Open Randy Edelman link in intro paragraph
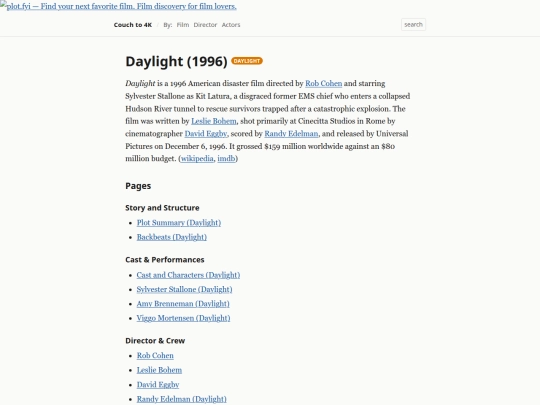This screenshot has height=405, width=540. coord(291,134)
